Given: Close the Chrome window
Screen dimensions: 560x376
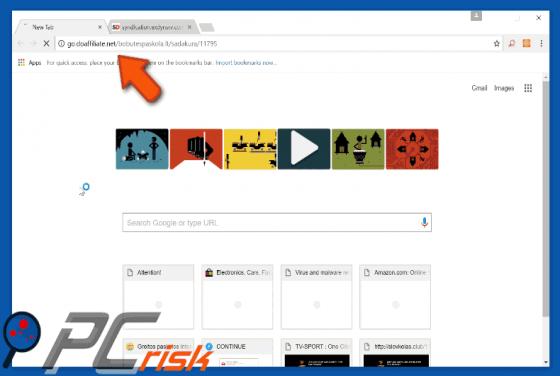Looking at the screenshot, I should click(x=539, y=17).
